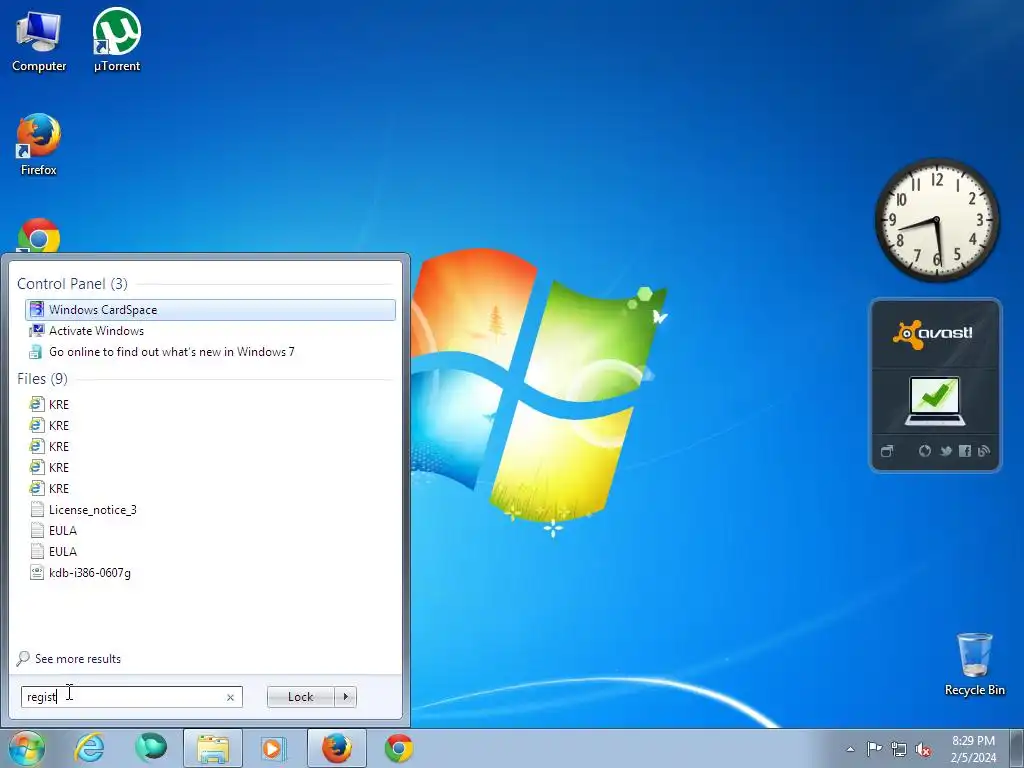
Task: Click the Windows CardSpace result icon
Action: click(37, 310)
